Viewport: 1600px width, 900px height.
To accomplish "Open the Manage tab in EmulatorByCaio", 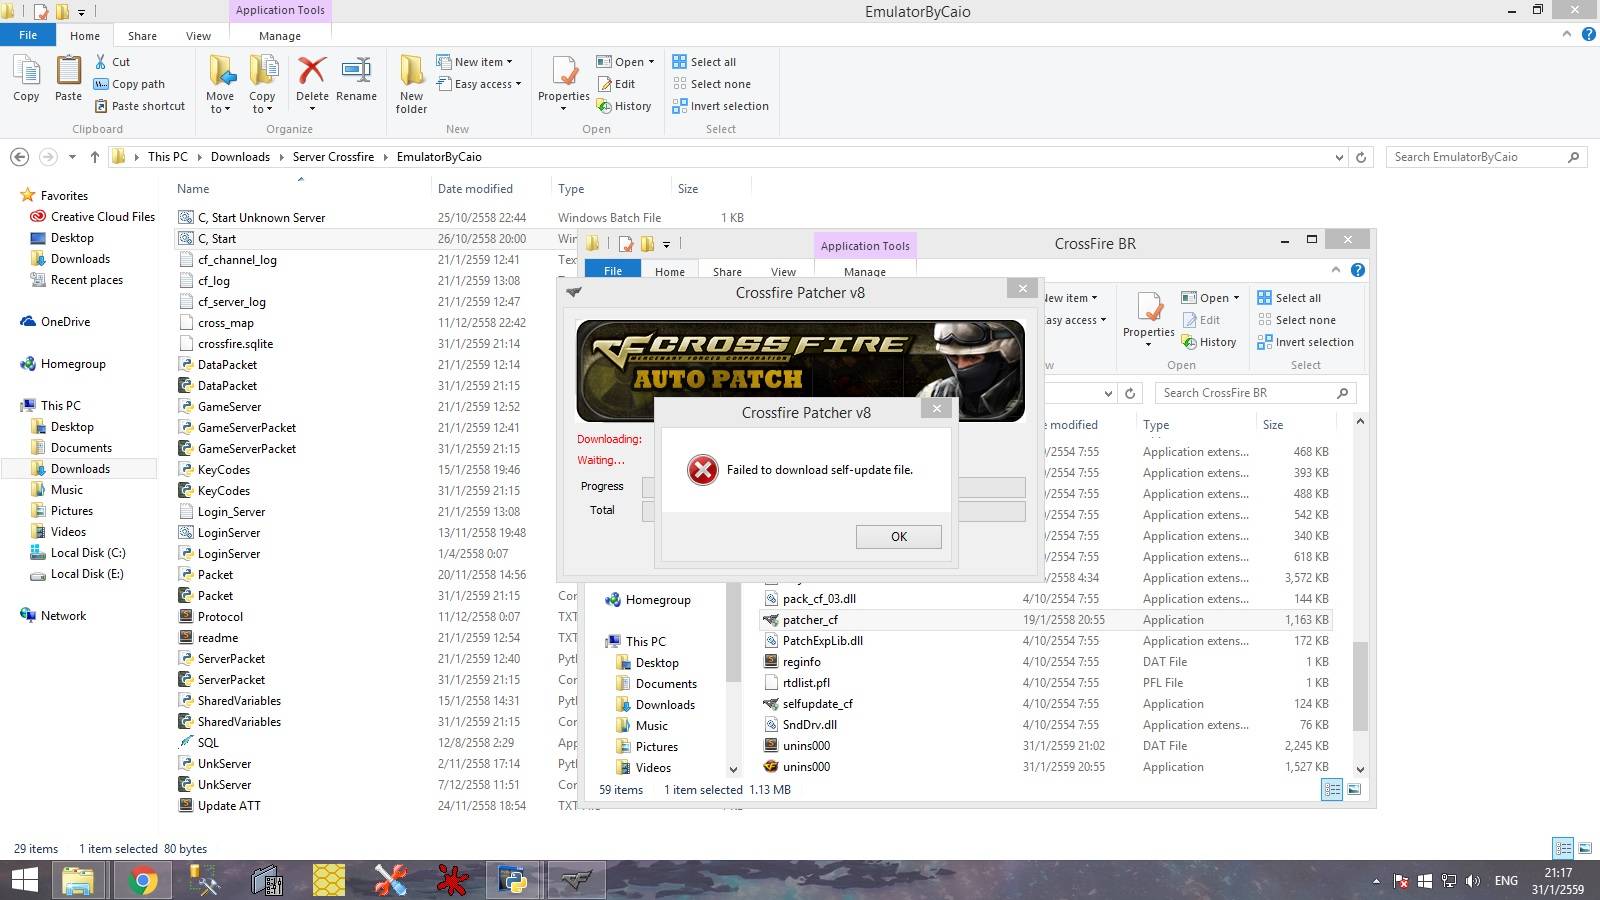I will pyautogui.click(x=280, y=36).
